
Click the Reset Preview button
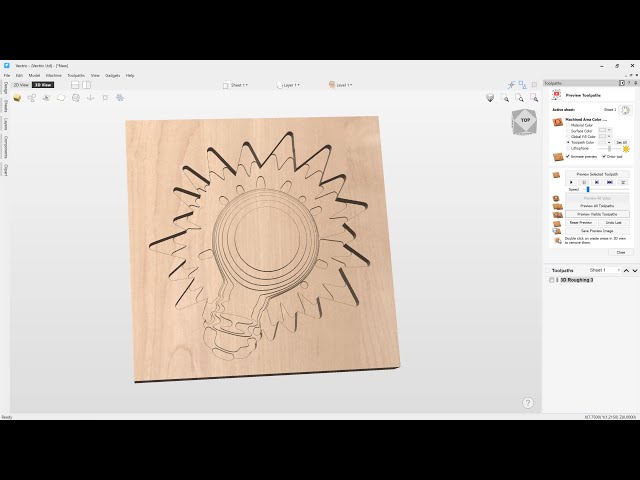581,222
